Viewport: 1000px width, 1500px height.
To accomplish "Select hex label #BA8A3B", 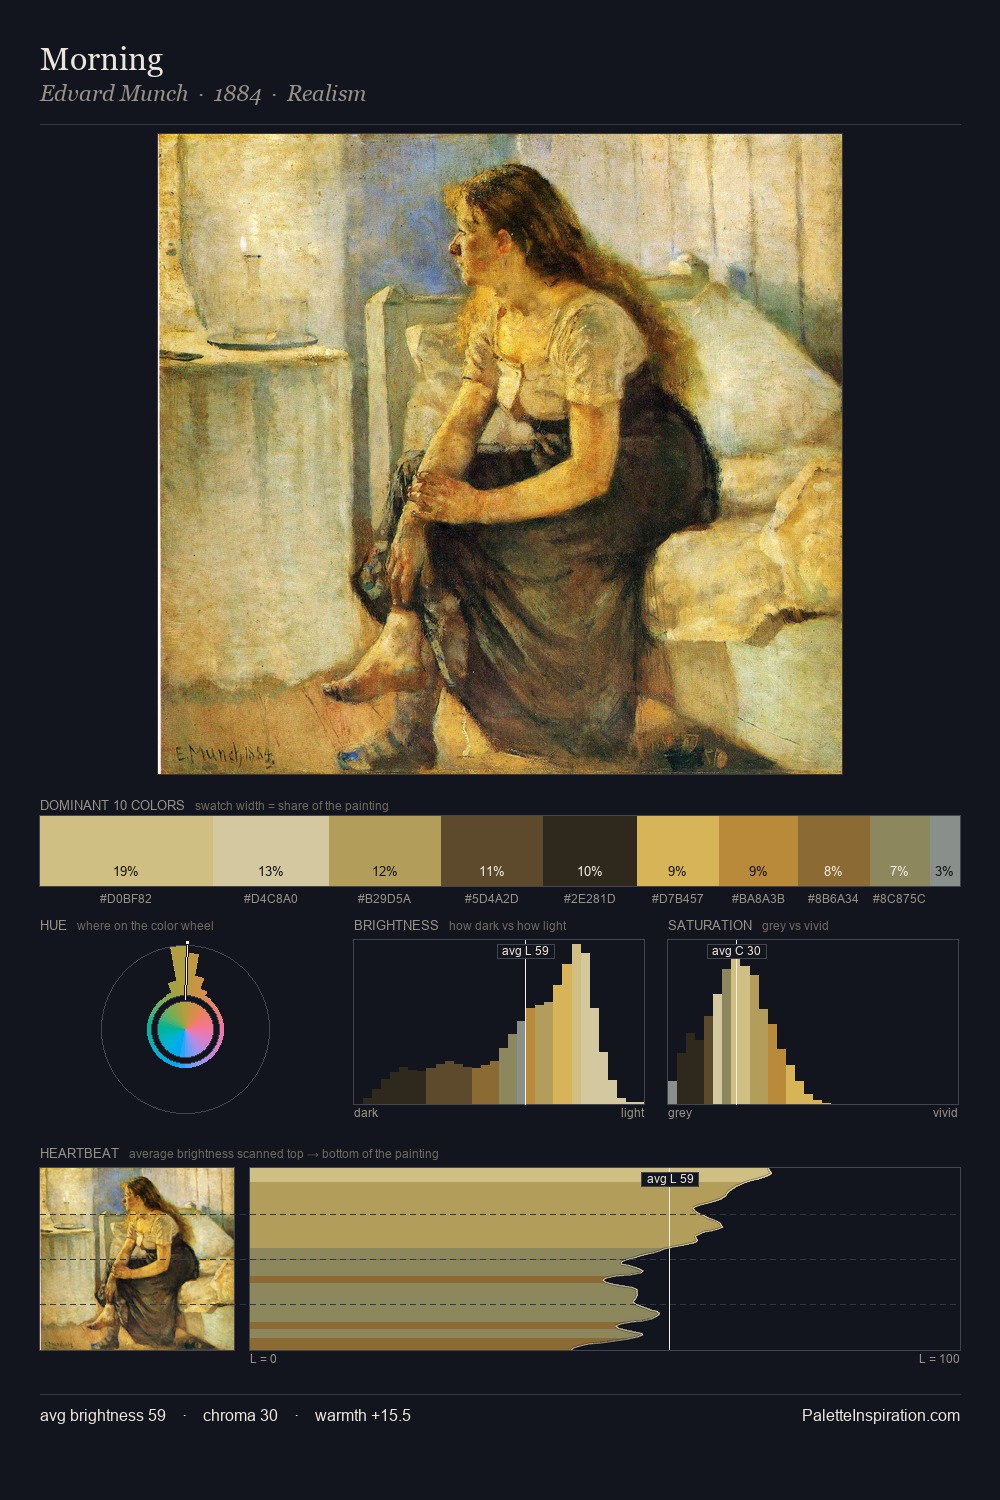I will click(758, 899).
